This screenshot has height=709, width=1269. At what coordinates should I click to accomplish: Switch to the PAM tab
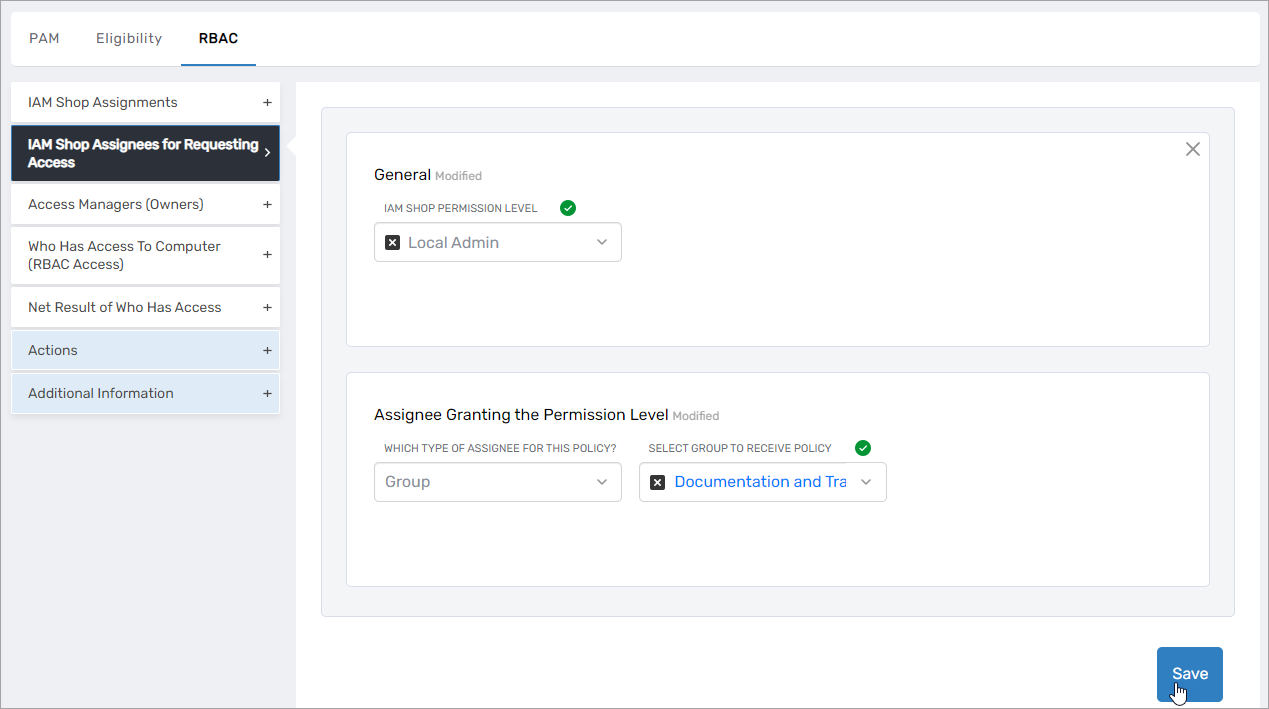44,38
